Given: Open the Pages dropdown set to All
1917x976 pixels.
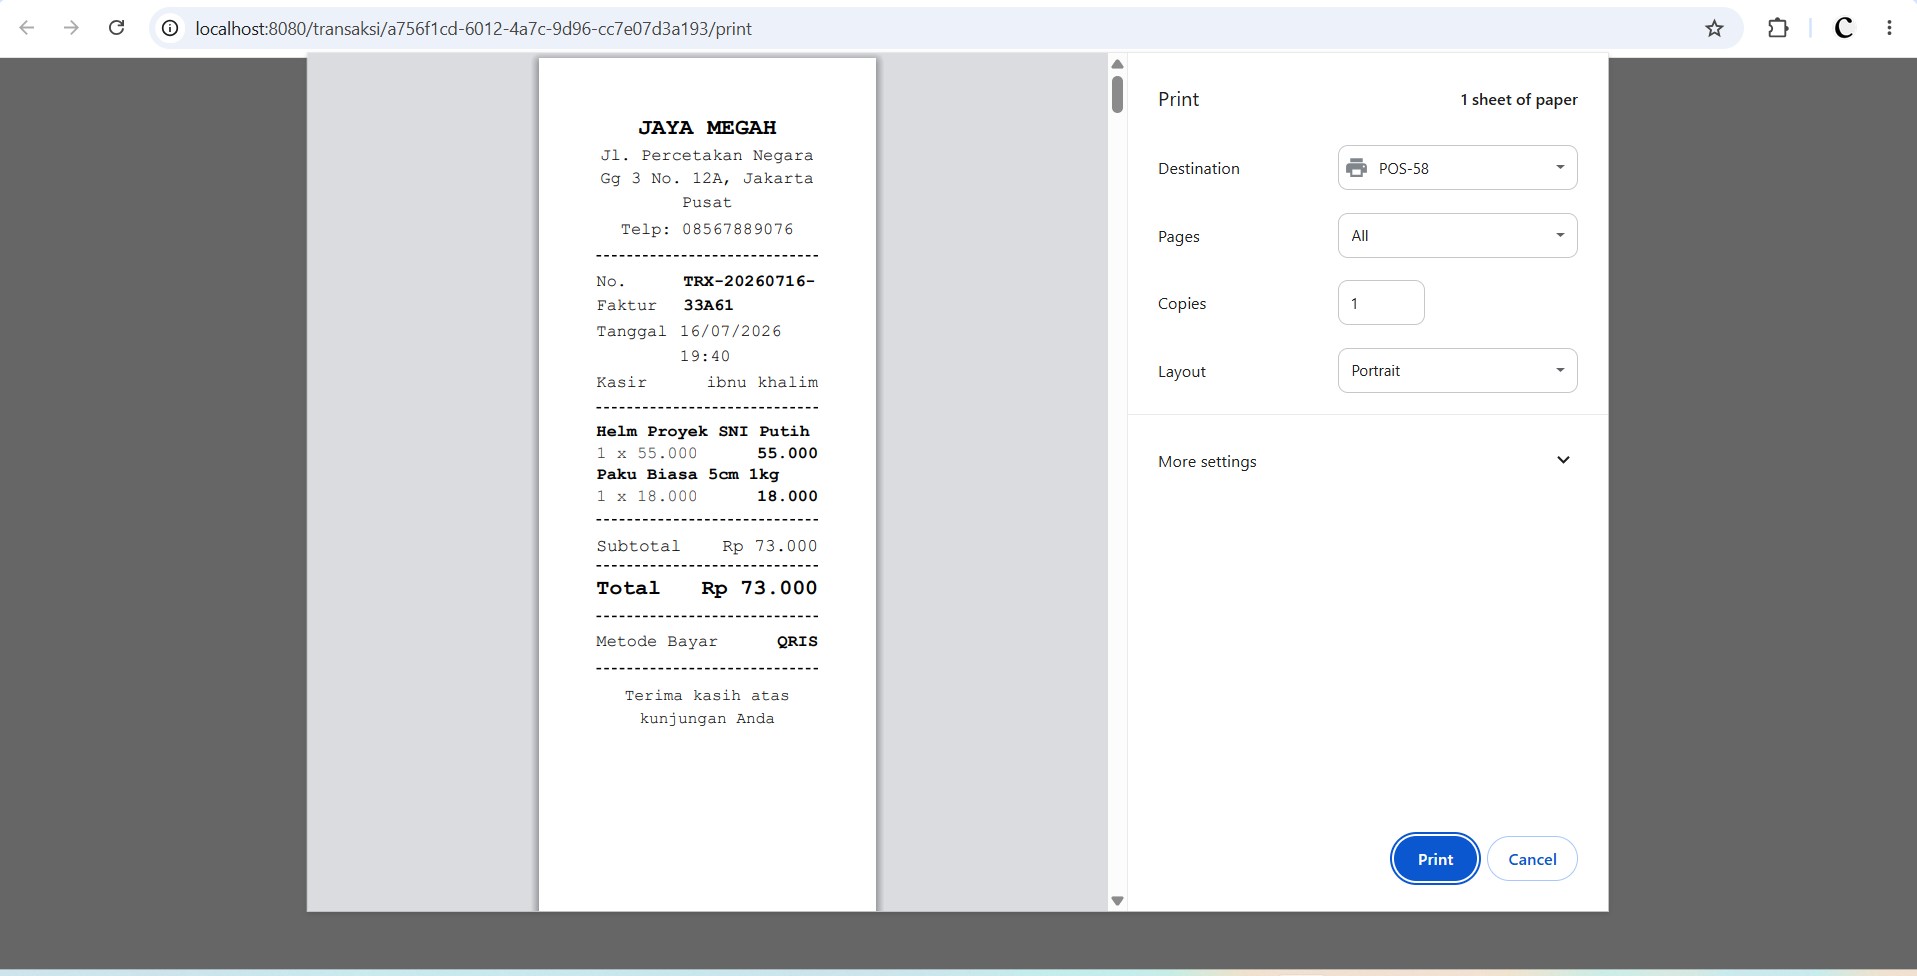Looking at the screenshot, I should (x=1457, y=236).
